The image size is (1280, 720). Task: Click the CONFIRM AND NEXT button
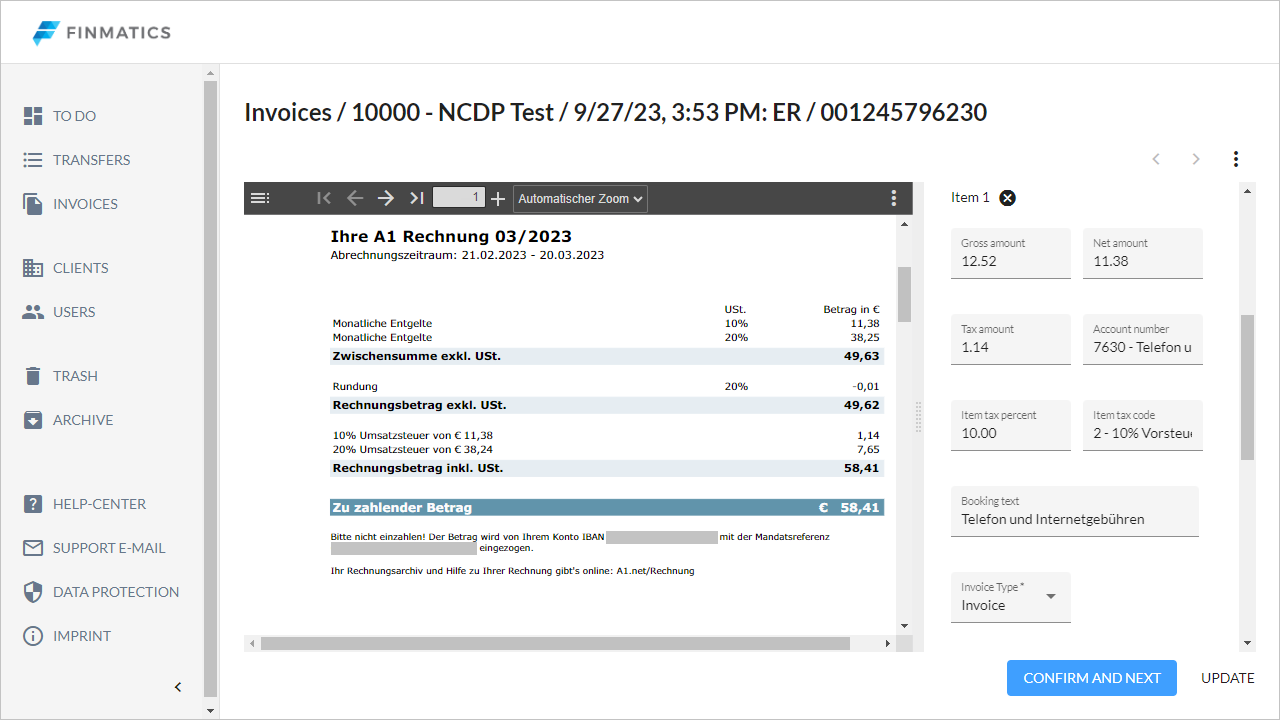[x=1091, y=678]
